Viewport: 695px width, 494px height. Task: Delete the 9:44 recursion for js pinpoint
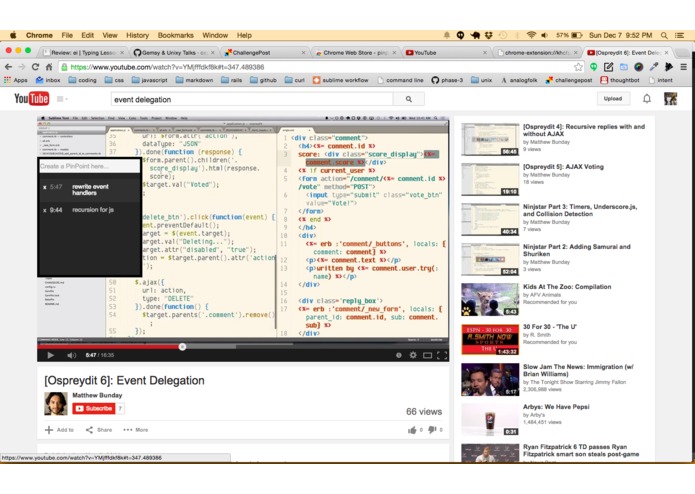[45, 210]
